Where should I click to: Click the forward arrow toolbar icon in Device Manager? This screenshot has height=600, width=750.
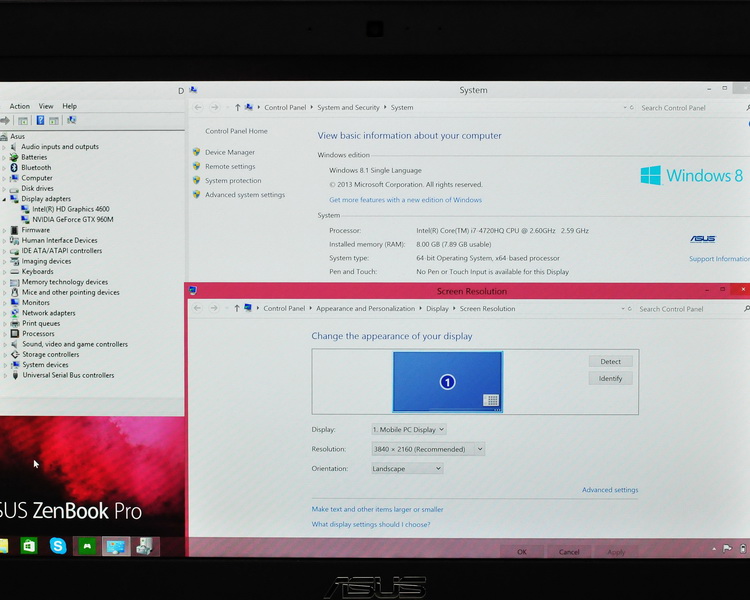click(5, 121)
